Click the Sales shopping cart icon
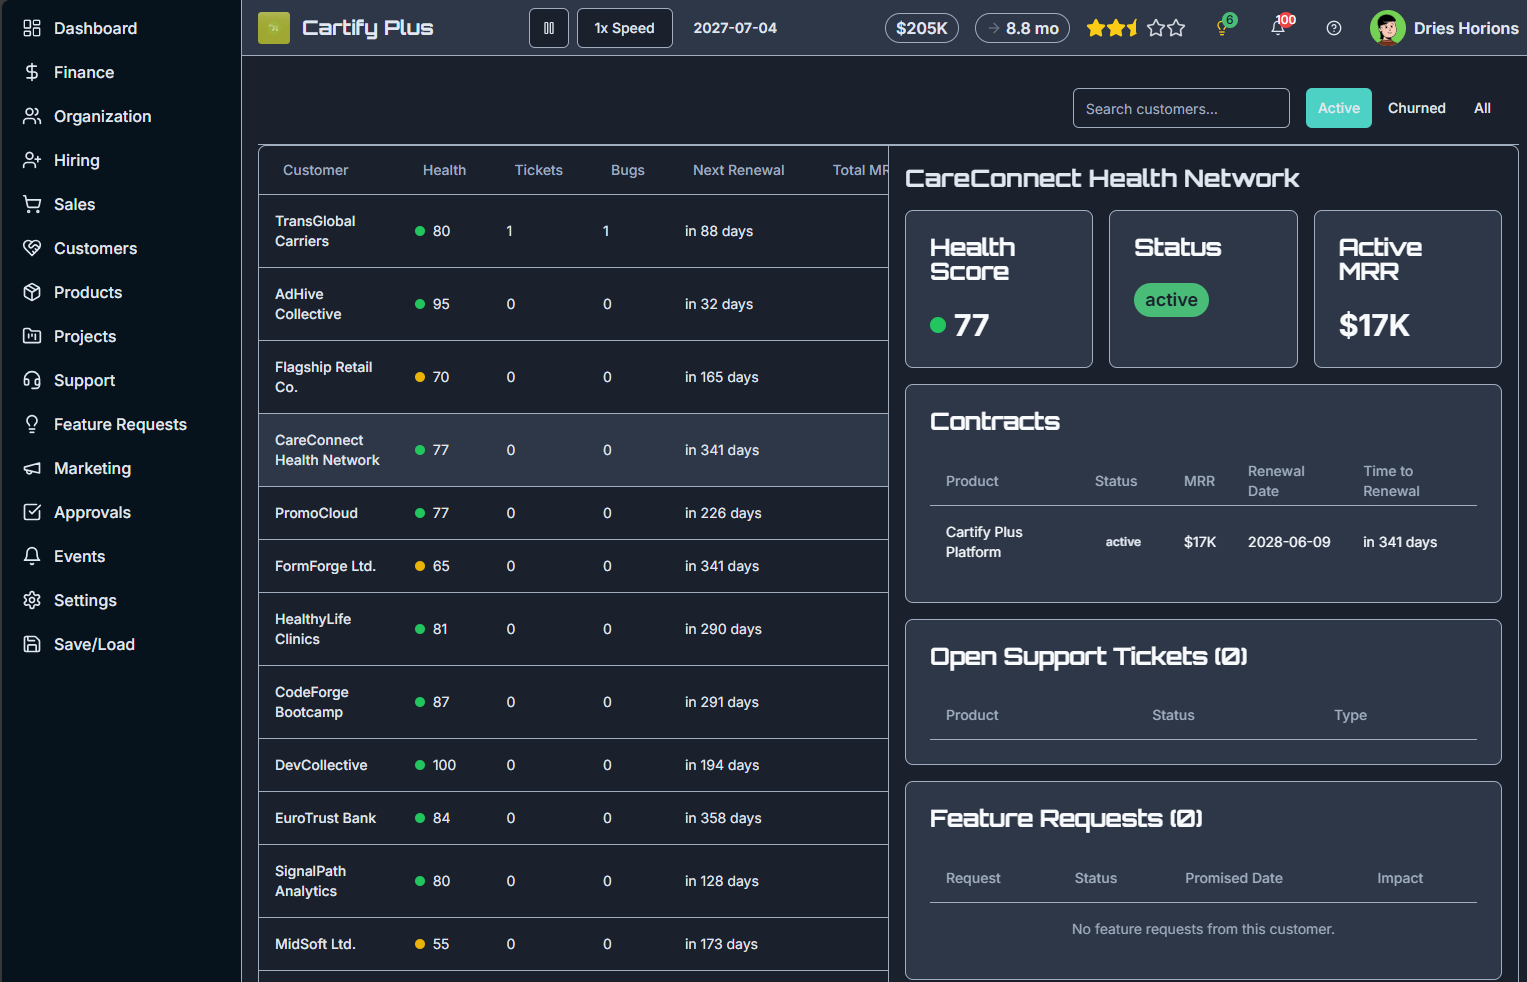 click(x=32, y=204)
